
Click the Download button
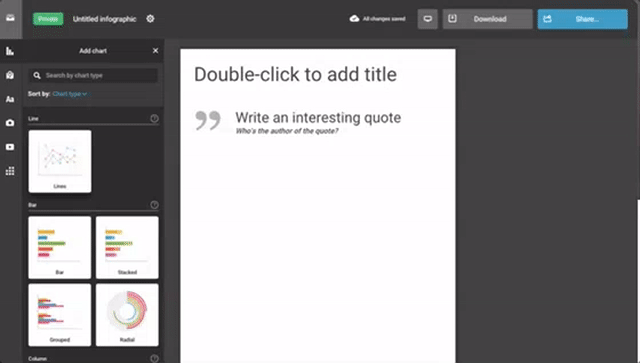point(487,19)
